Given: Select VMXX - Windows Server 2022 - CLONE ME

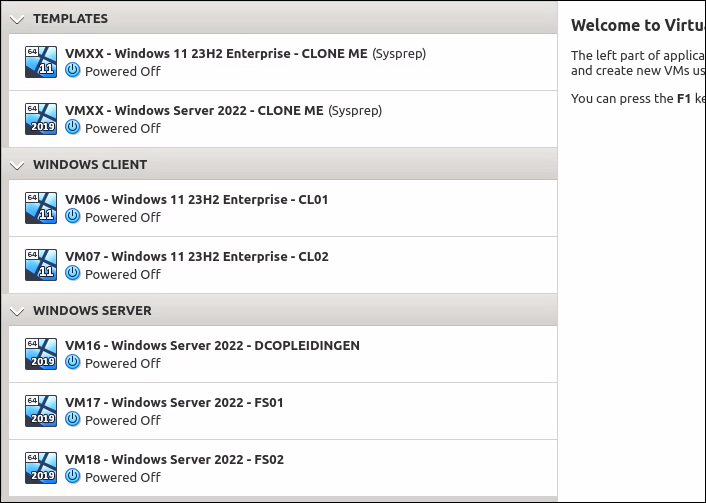Looking at the screenshot, I should coord(283,119).
